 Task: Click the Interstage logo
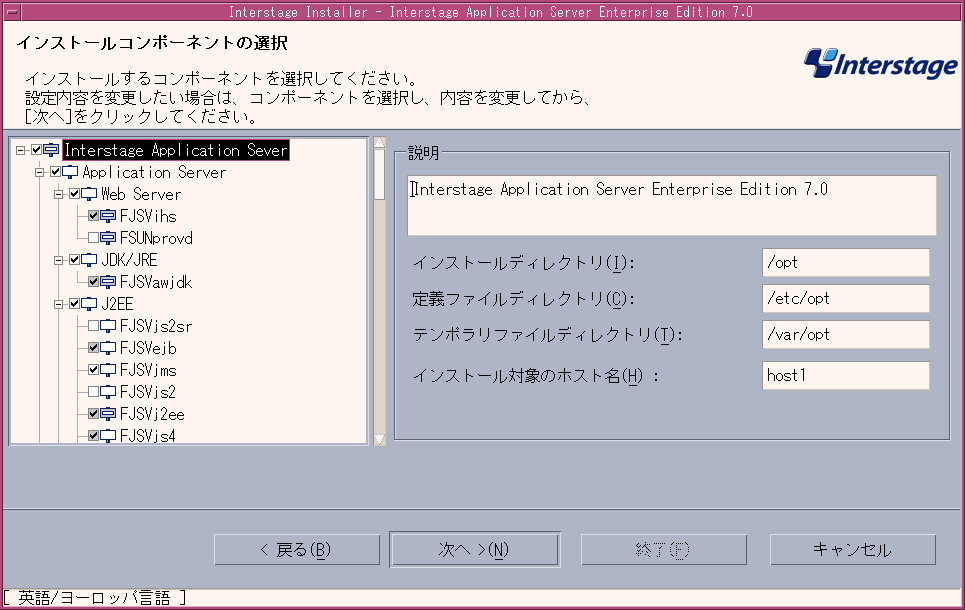(881, 64)
